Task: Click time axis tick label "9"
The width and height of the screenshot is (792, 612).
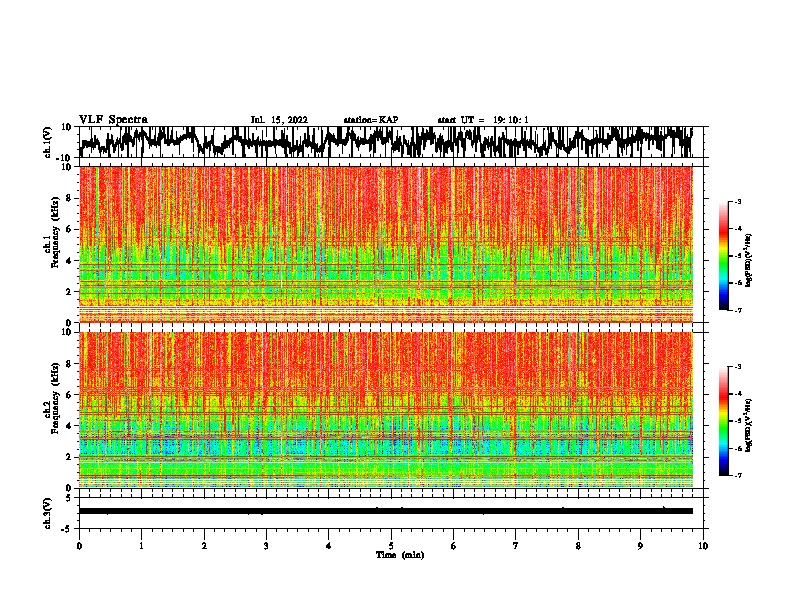Action: 640,546
